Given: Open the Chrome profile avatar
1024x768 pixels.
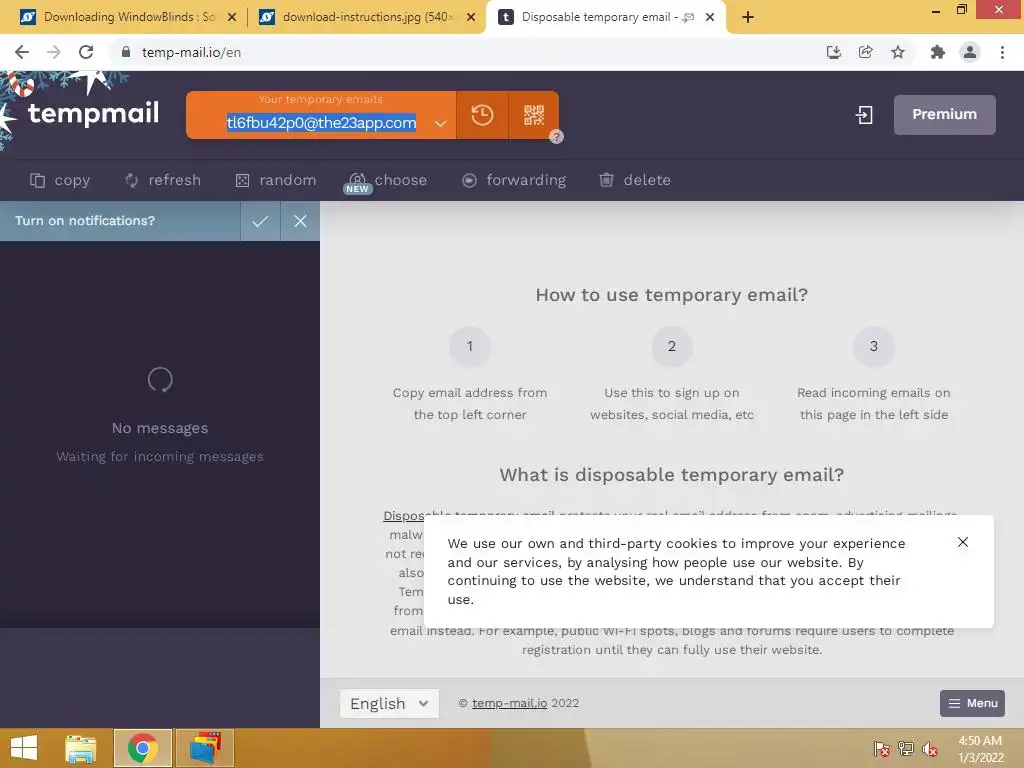Looking at the screenshot, I should (970, 52).
